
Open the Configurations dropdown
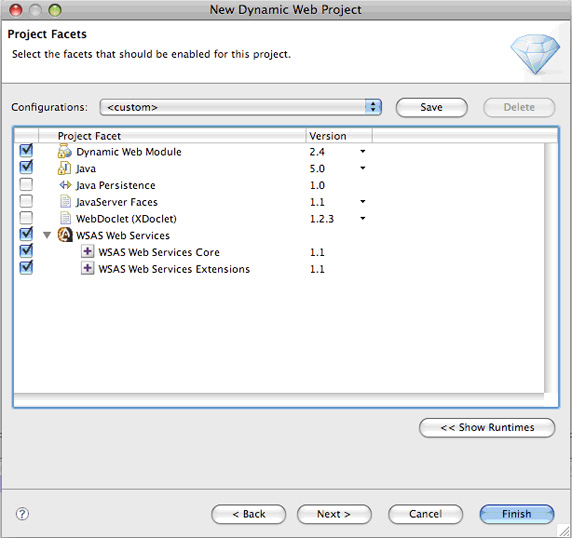click(x=241, y=107)
